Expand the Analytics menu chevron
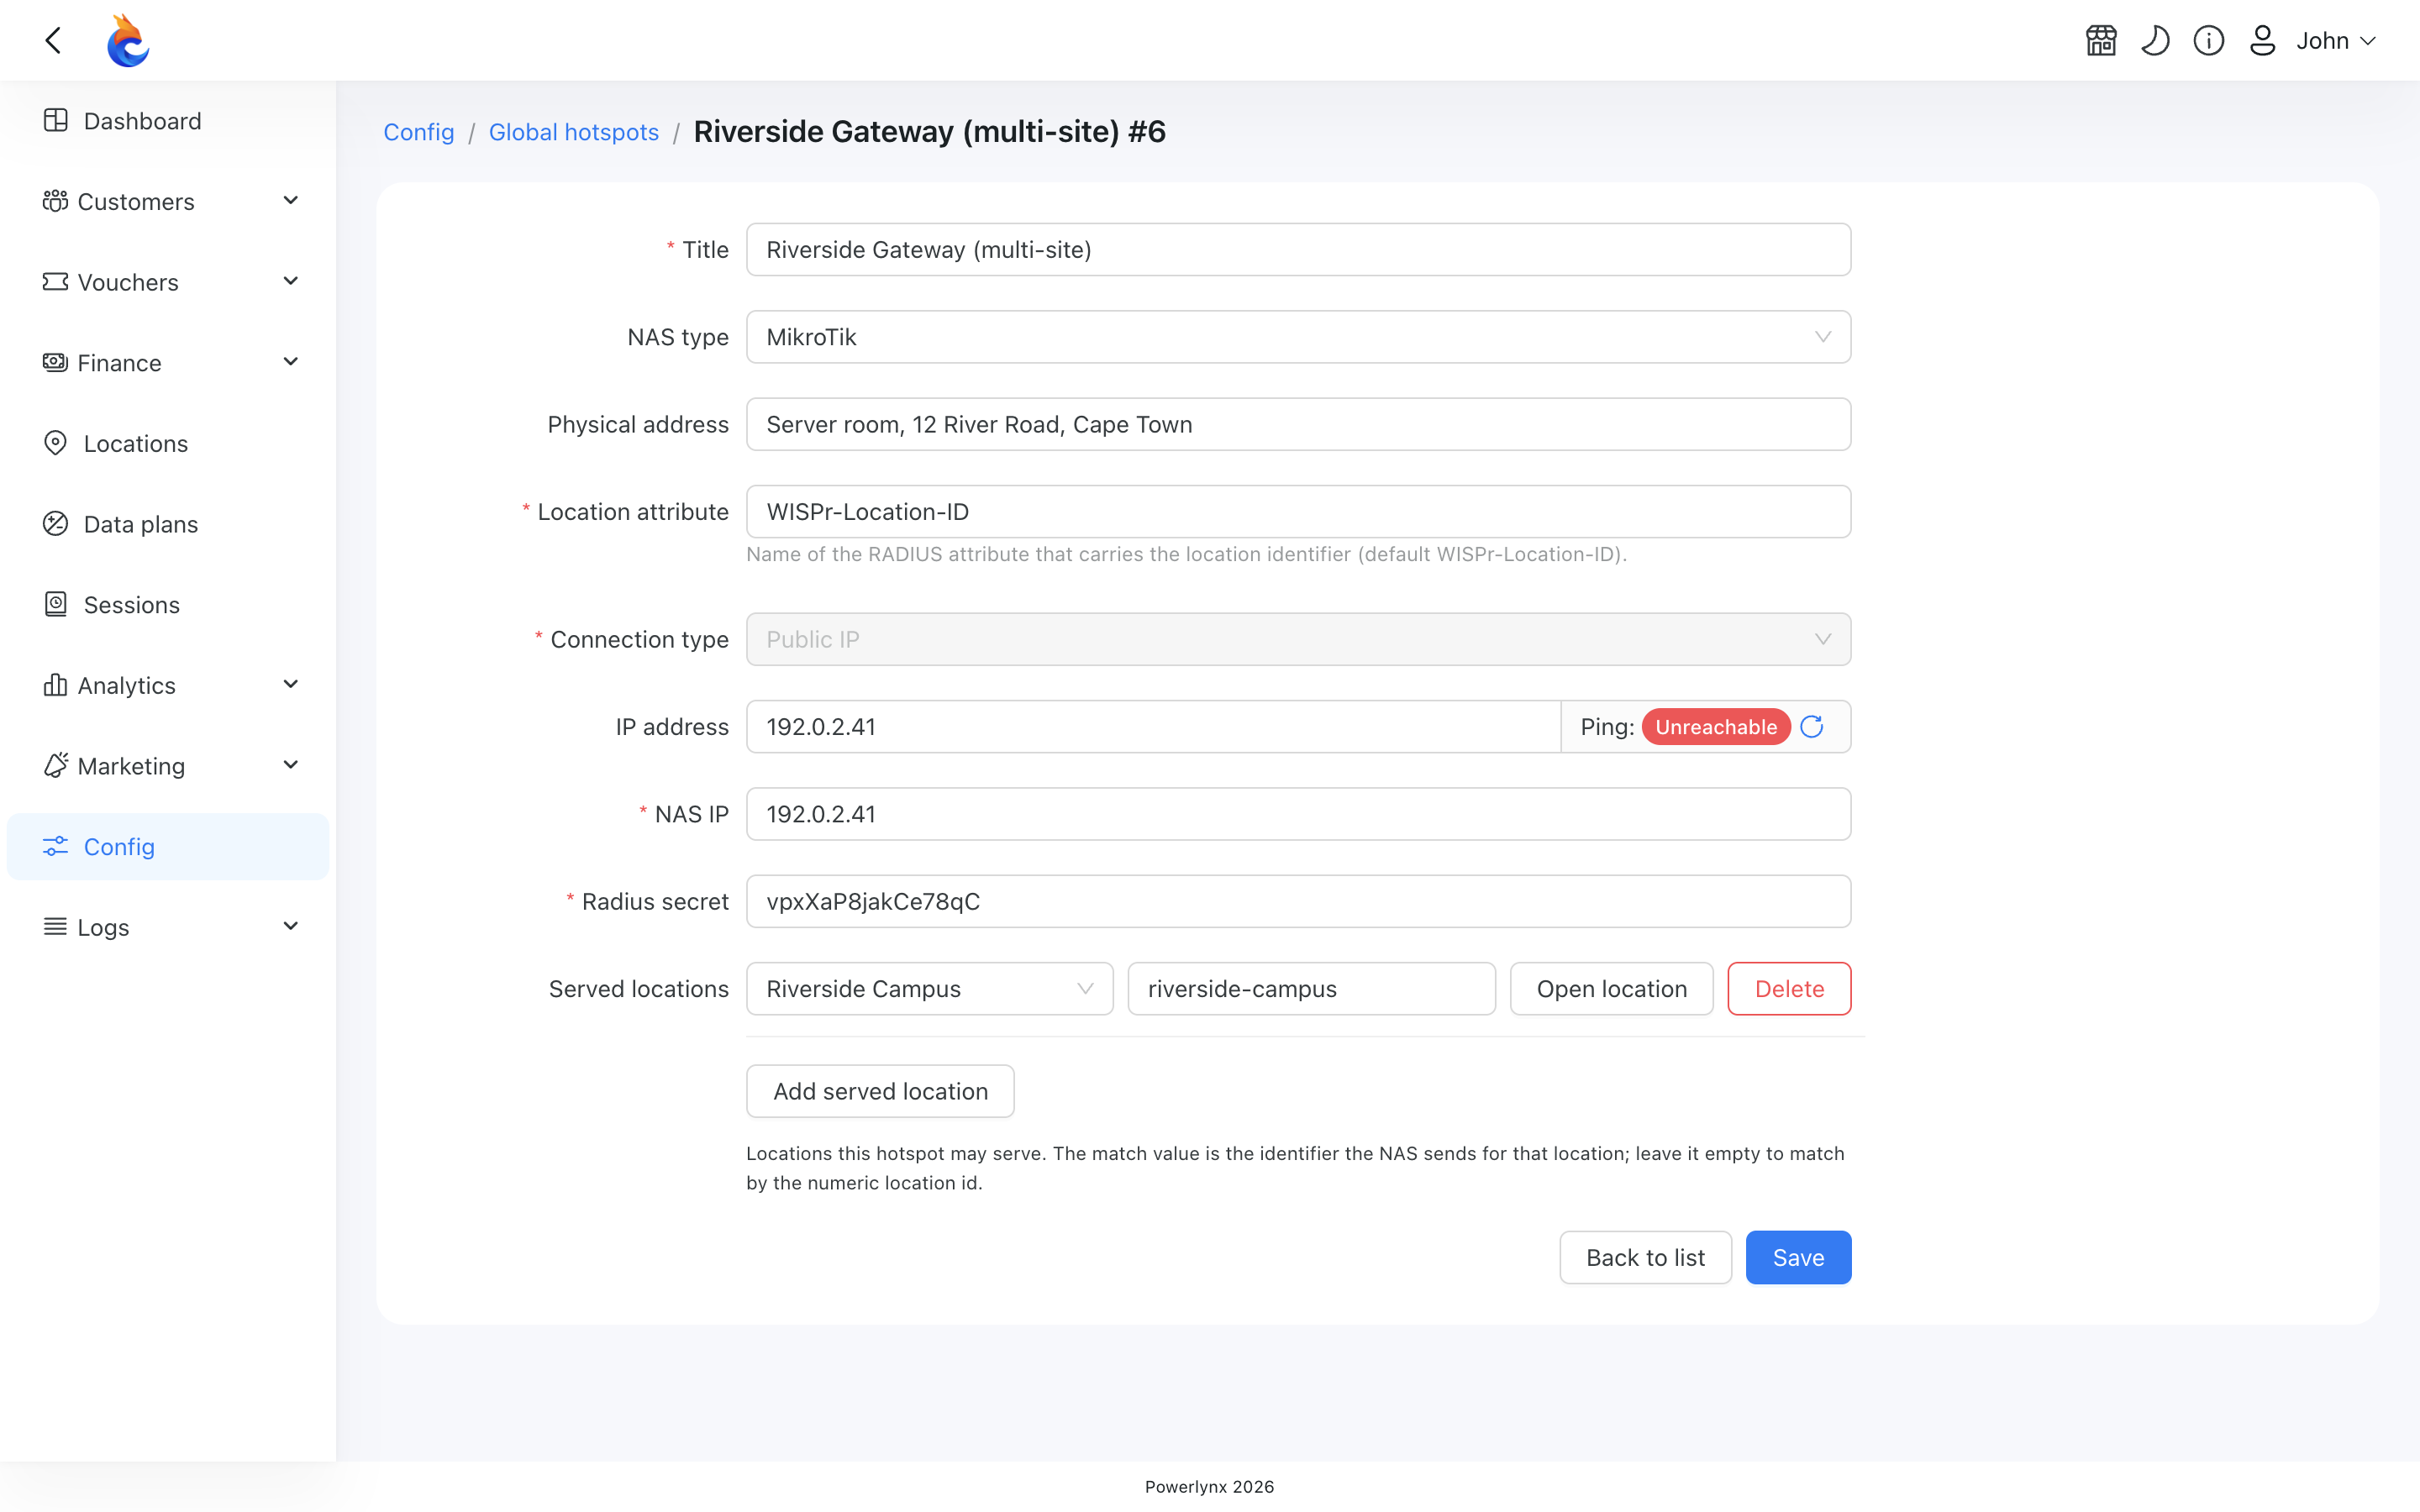Viewport: 2420px width, 1512px height. [x=291, y=685]
